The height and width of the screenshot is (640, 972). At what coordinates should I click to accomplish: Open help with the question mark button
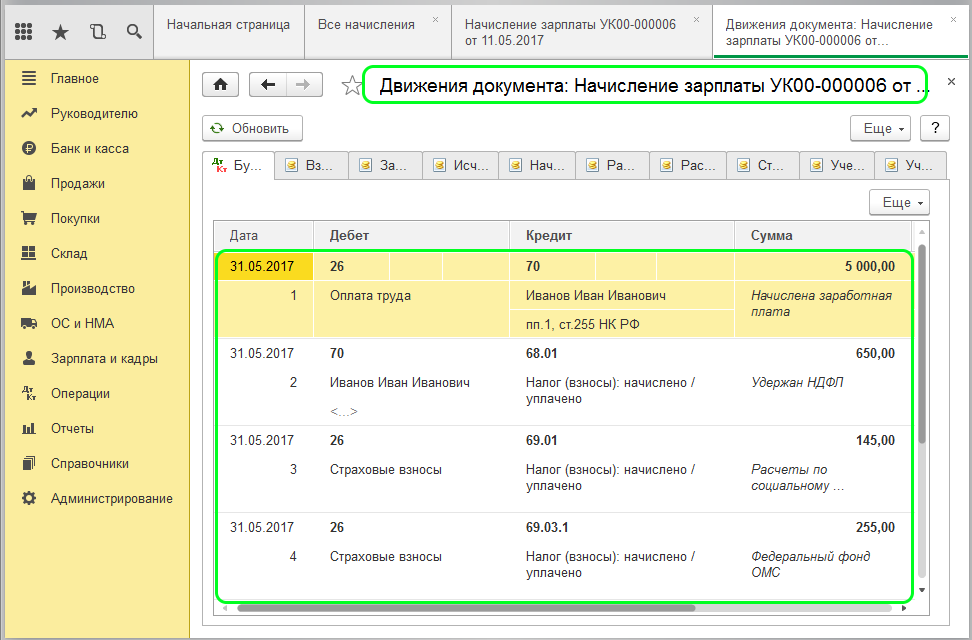[x=934, y=128]
